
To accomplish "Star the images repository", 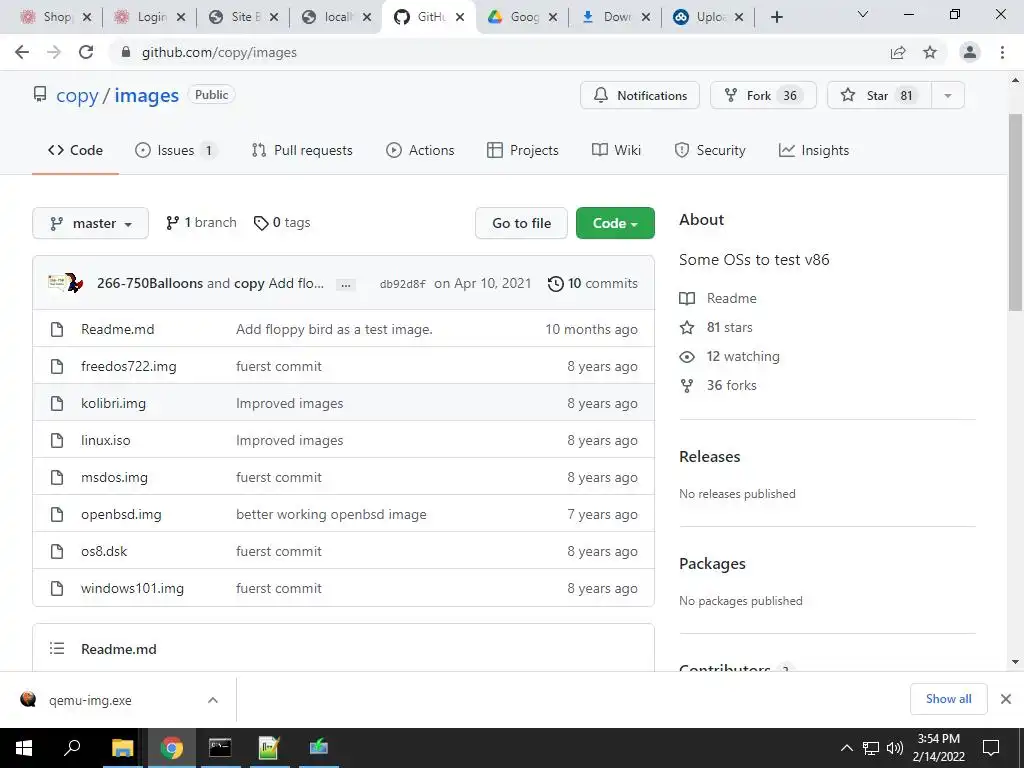I will 879,95.
